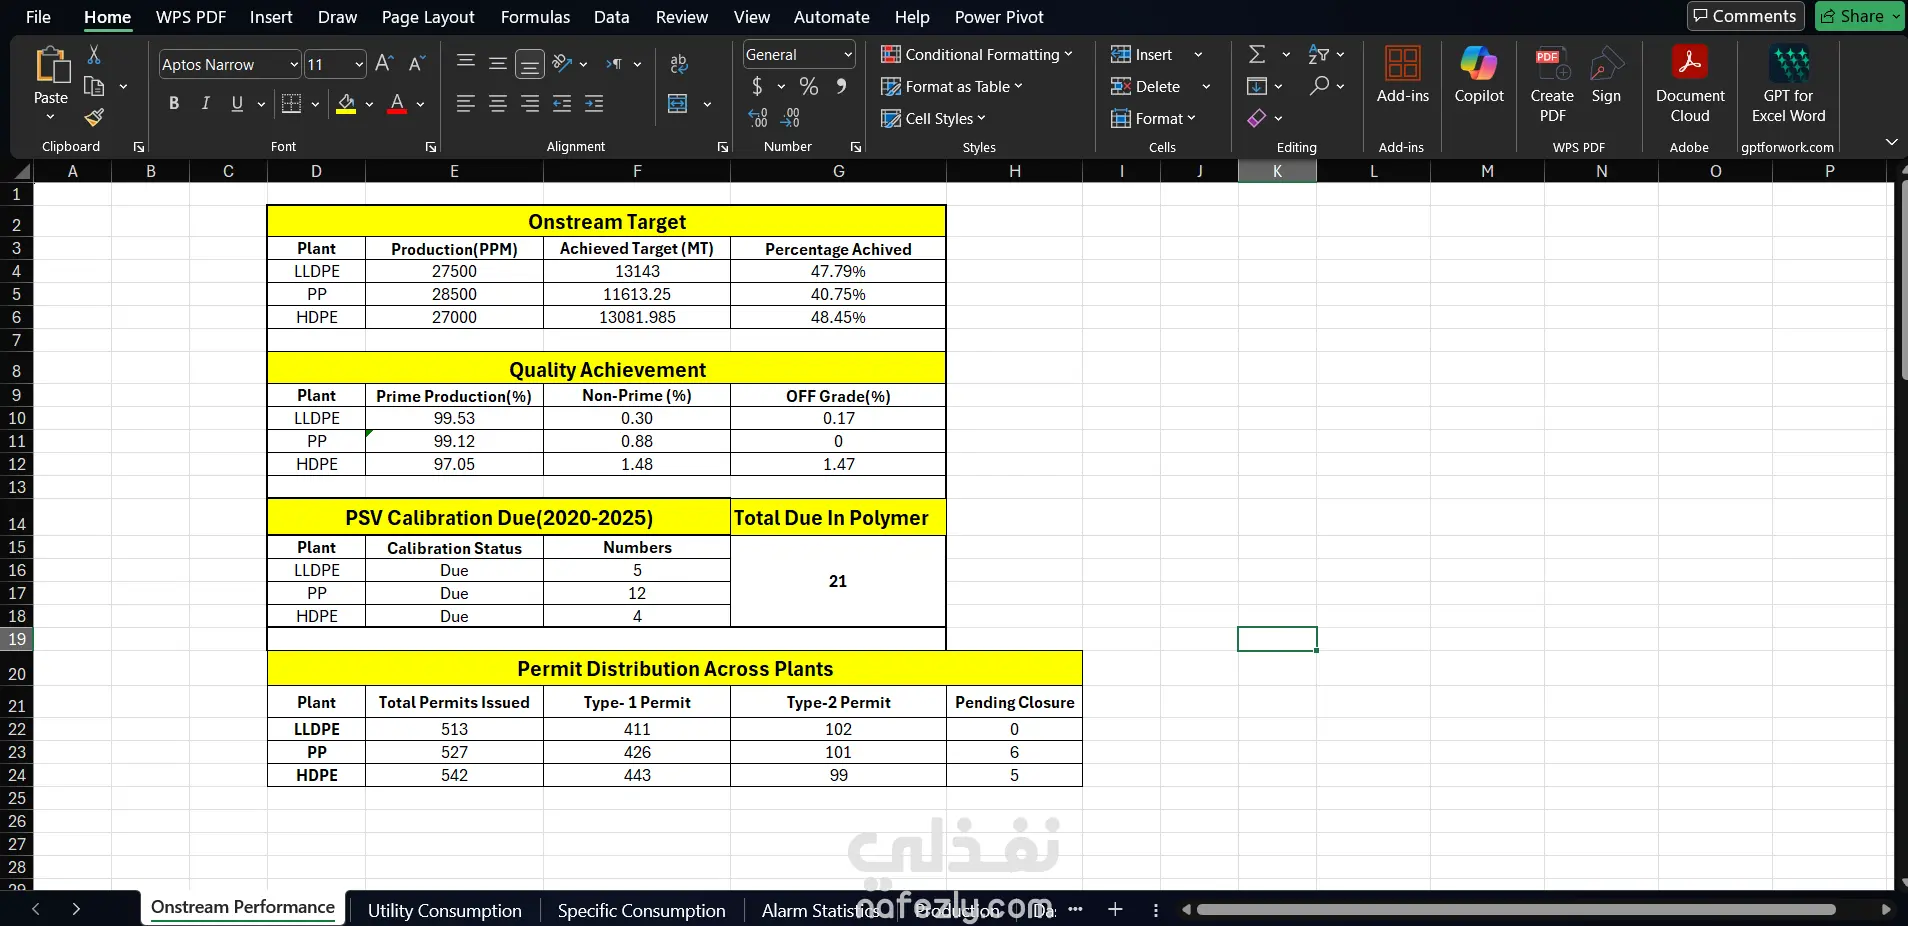Open the font size dropdown
Image resolution: width=1908 pixels, height=926 pixels.
(x=359, y=65)
